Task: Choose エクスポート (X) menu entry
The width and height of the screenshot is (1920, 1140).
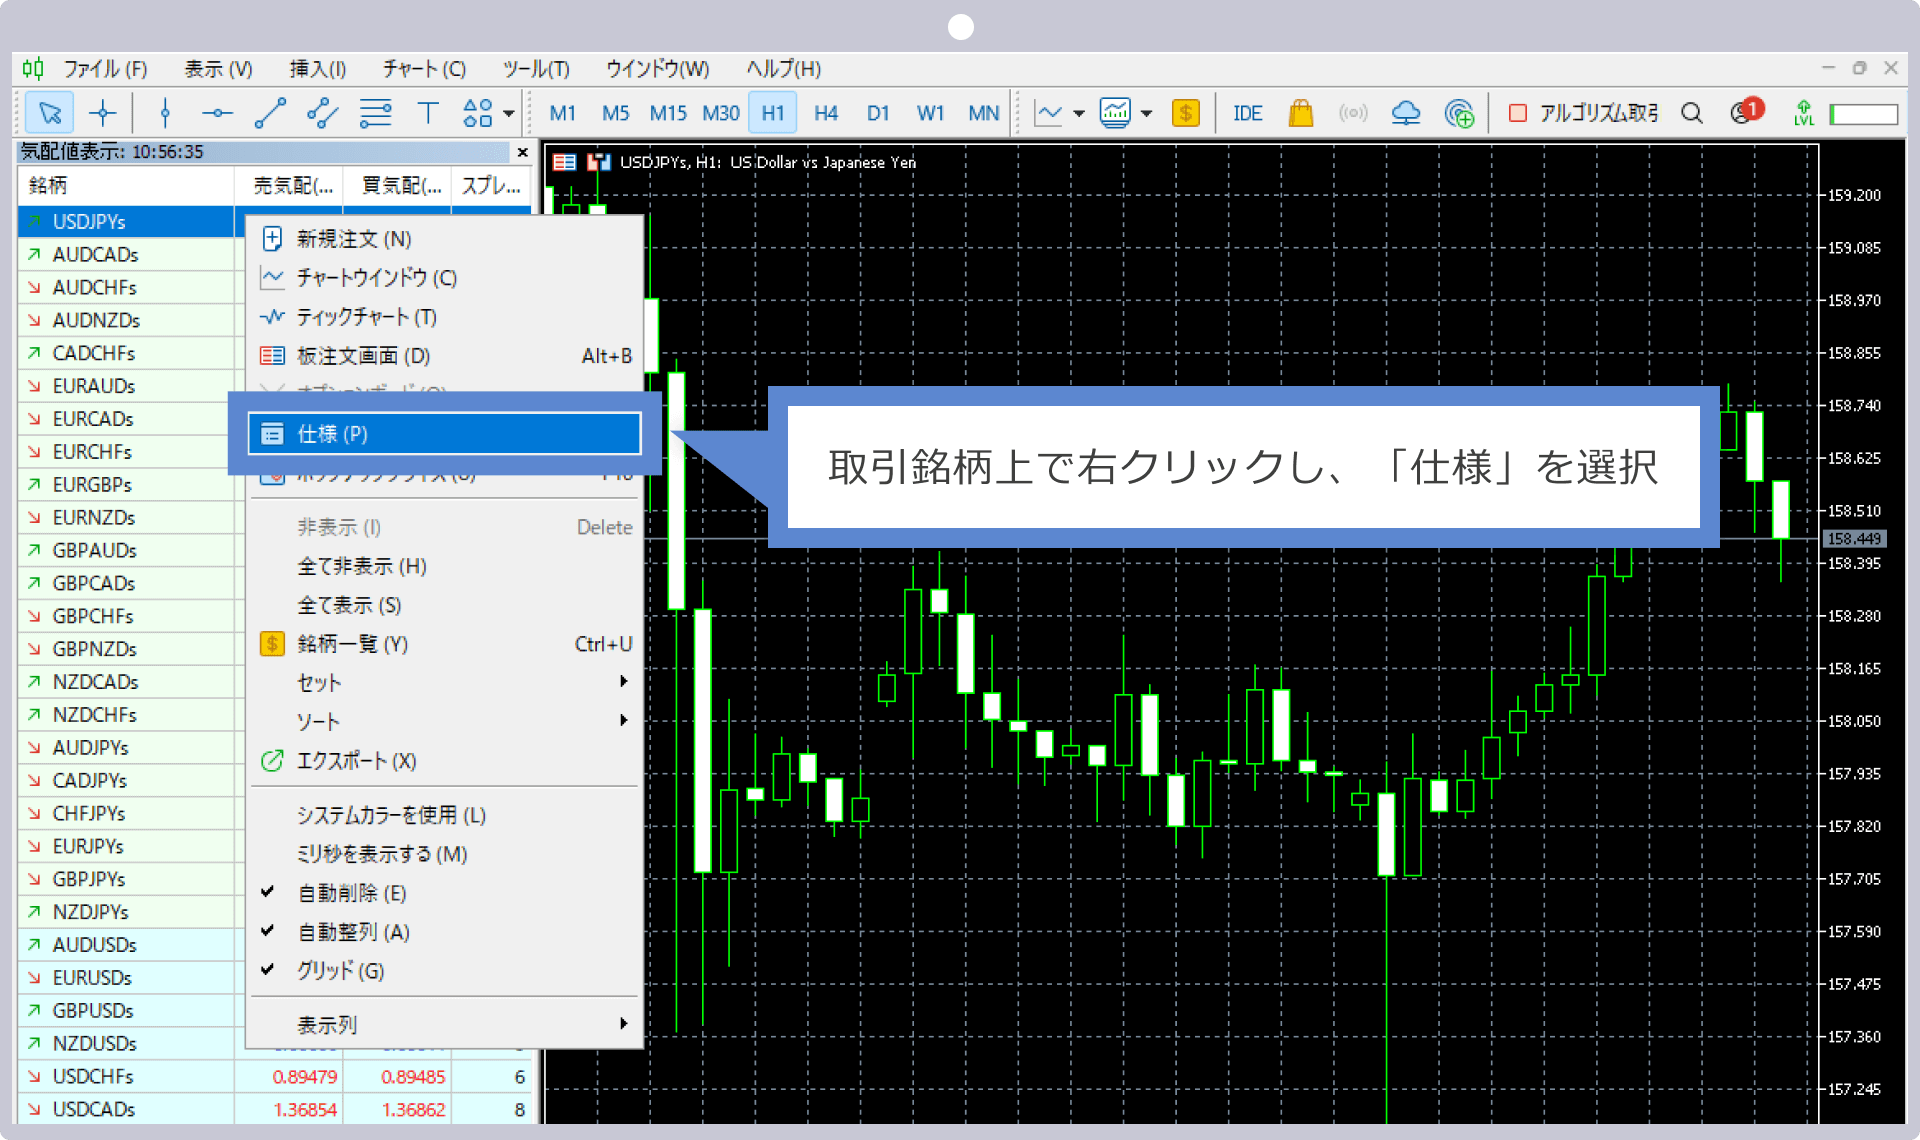Action: (x=444, y=760)
